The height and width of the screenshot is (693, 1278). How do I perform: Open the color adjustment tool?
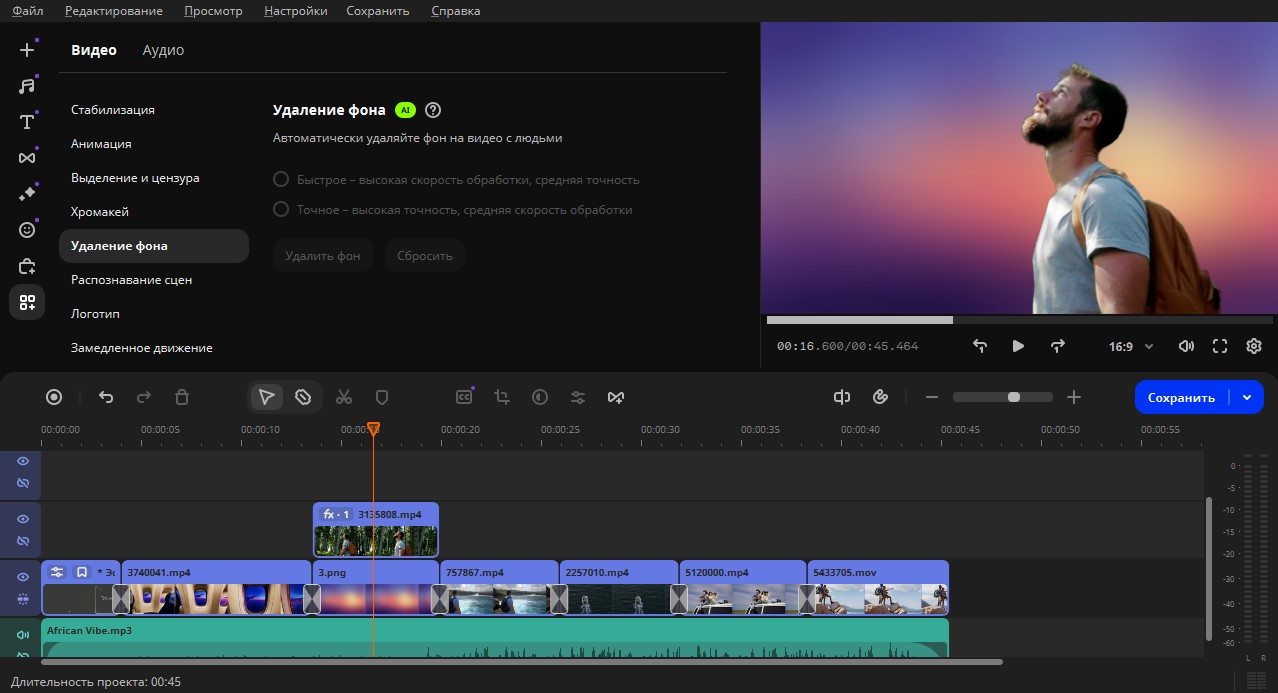(x=540, y=397)
